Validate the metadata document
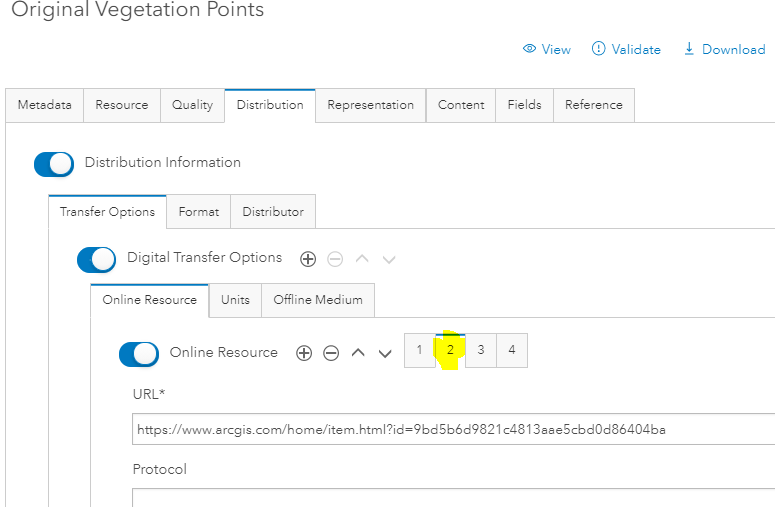Screen dimensions: 775x507 click(626, 49)
